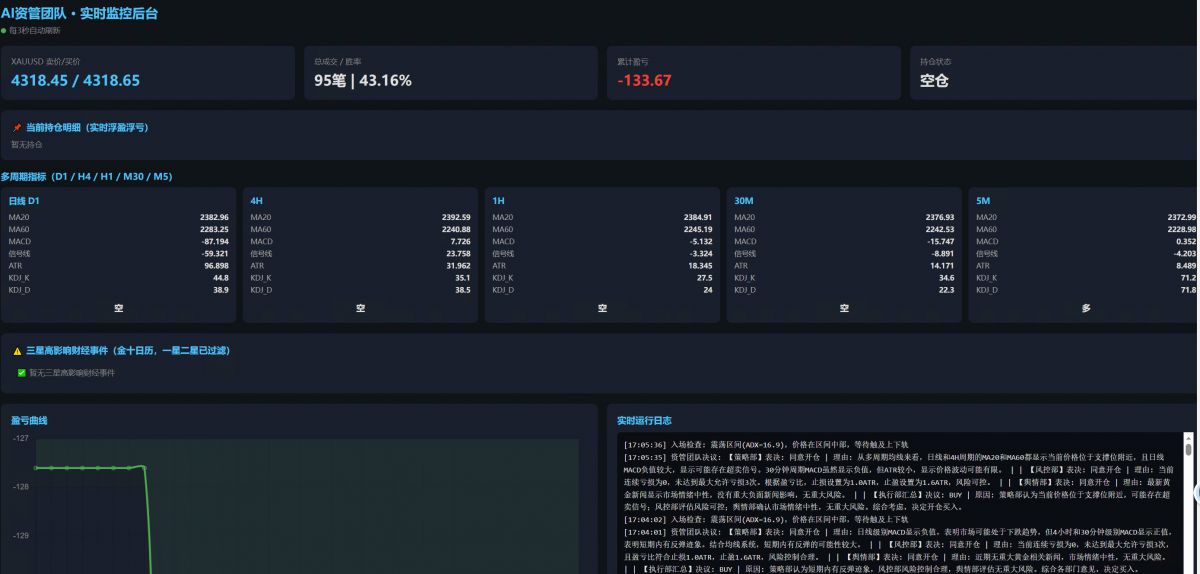Click MA20 value 2382.96 in D1 card
The height and width of the screenshot is (574, 1200).
click(214, 217)
